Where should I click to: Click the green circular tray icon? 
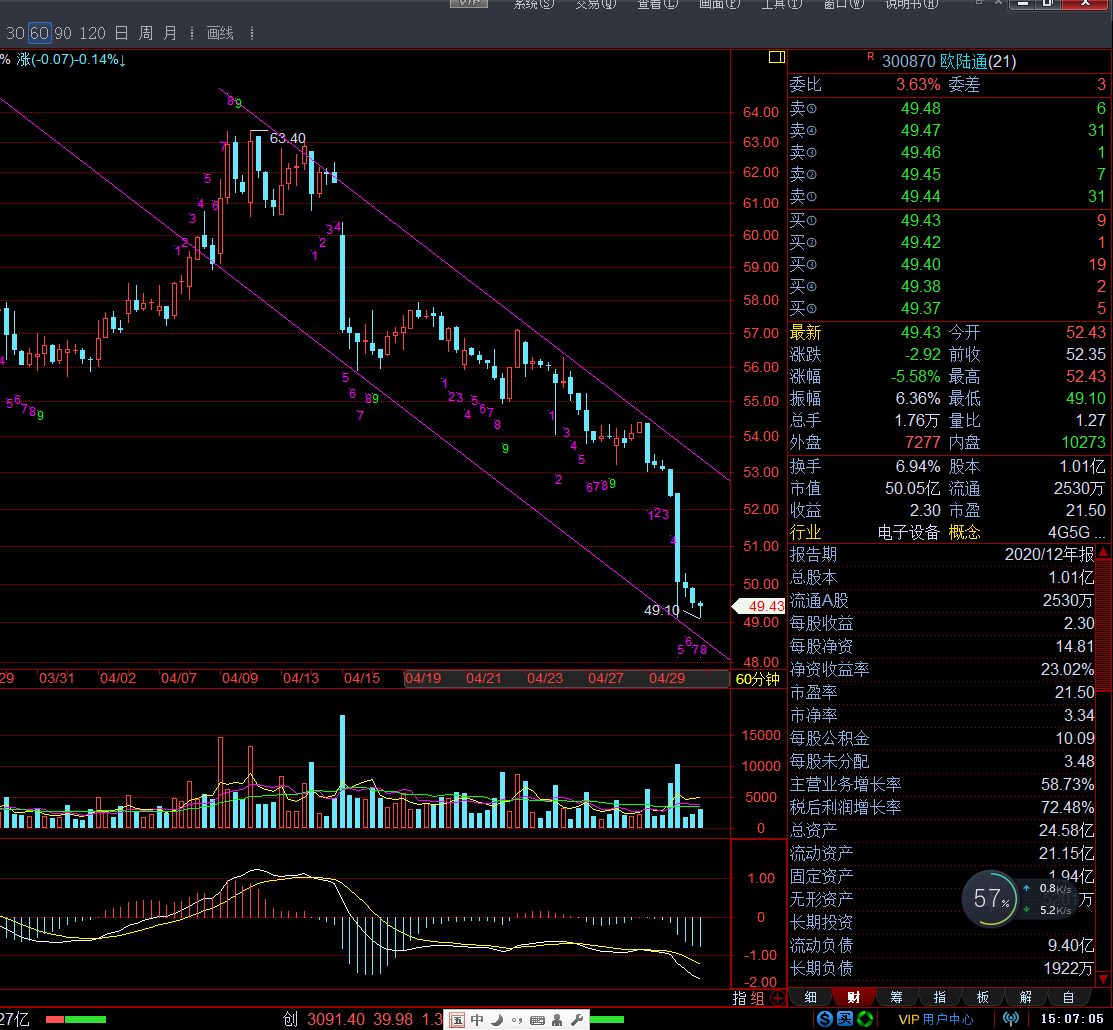[865, 1019]
